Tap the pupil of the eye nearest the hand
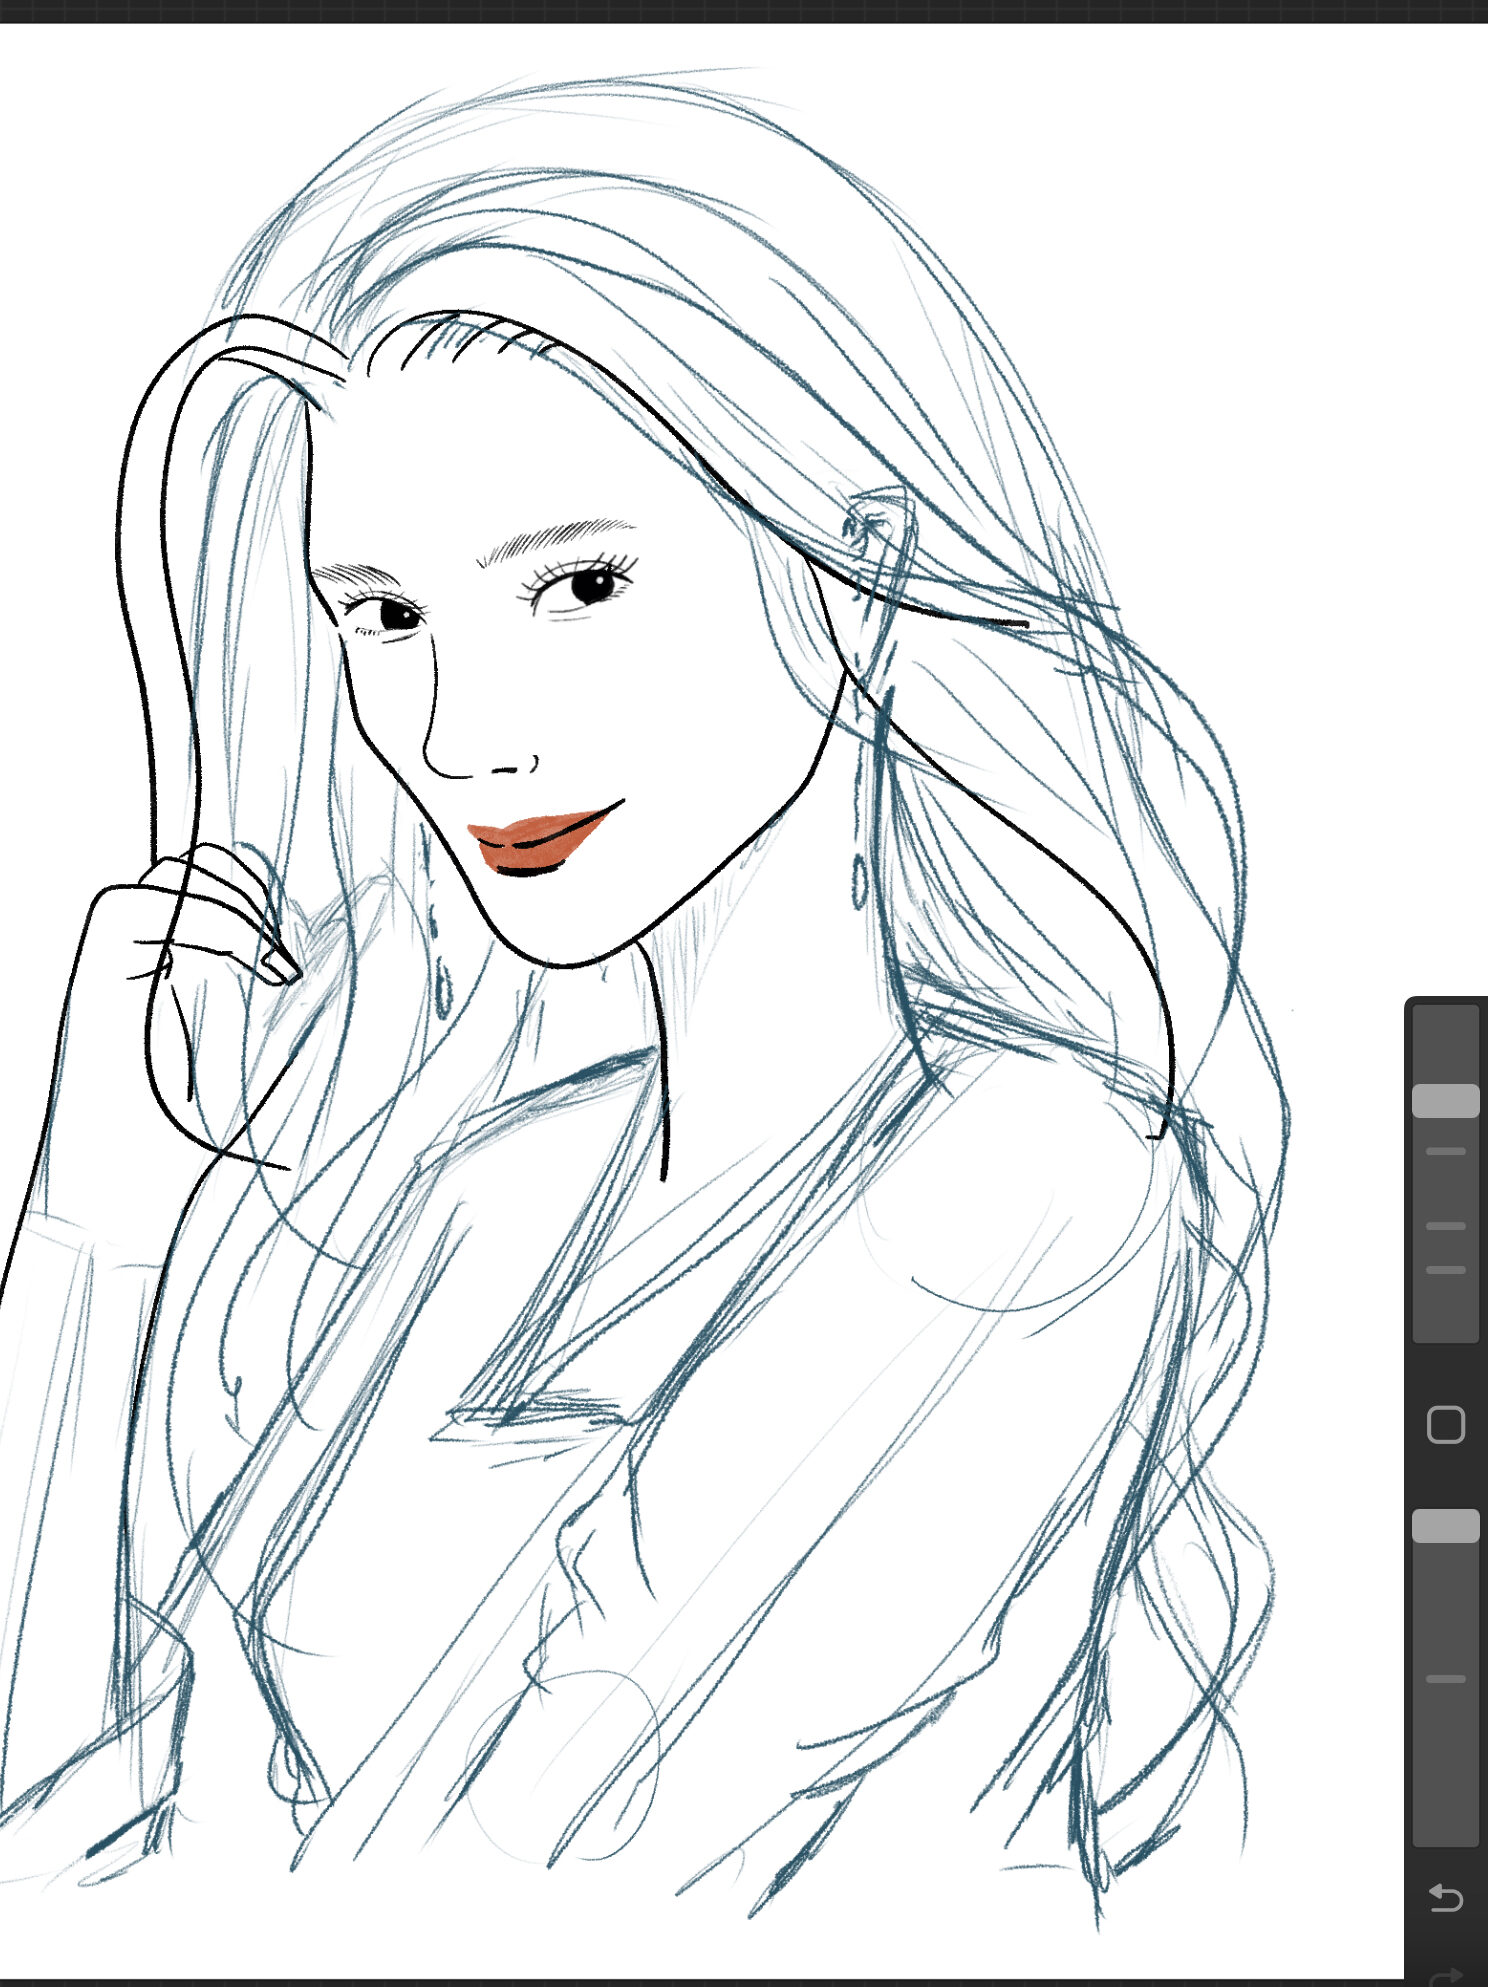Screen dimensions: 1488x1987 [x=400, y=615]
